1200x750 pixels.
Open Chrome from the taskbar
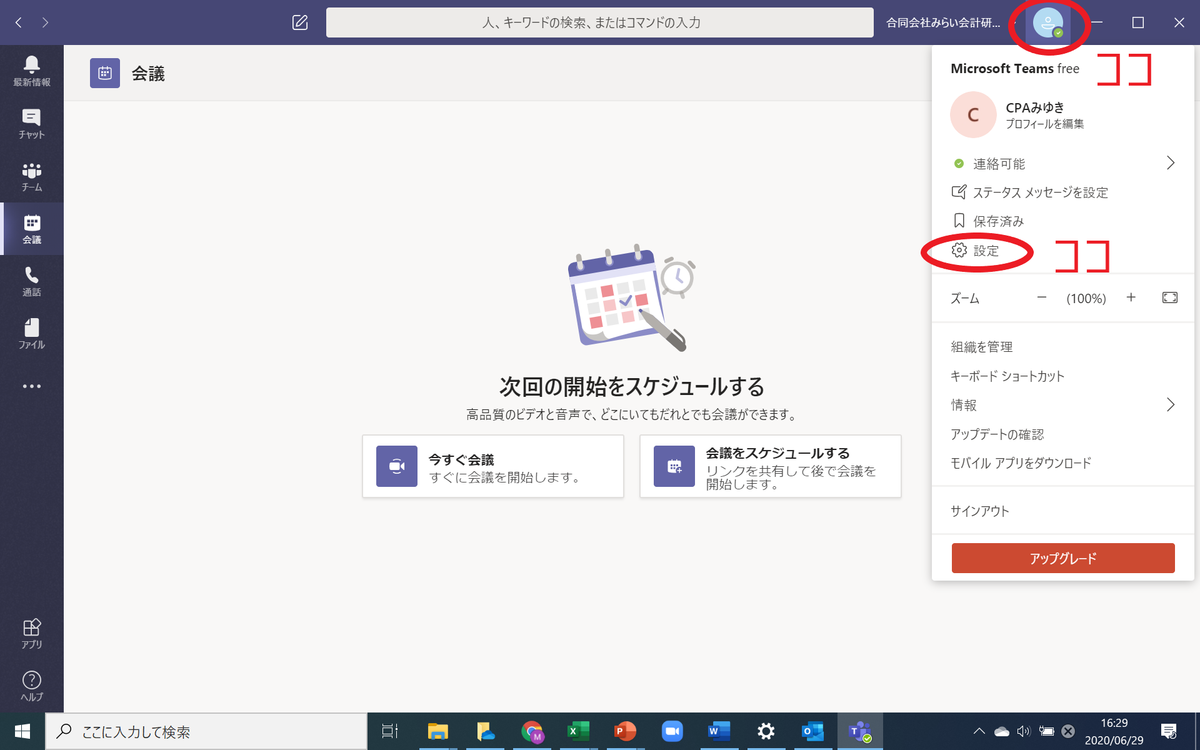531,731
